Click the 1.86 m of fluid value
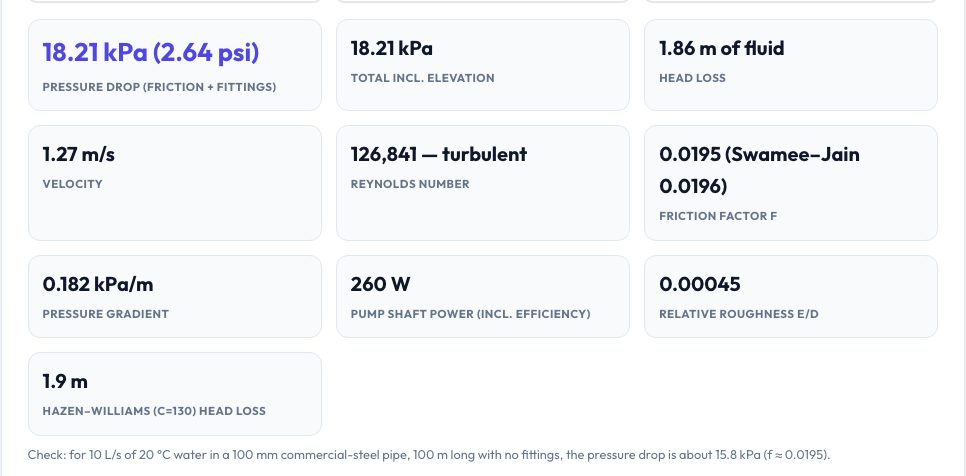 click(721, 49)
